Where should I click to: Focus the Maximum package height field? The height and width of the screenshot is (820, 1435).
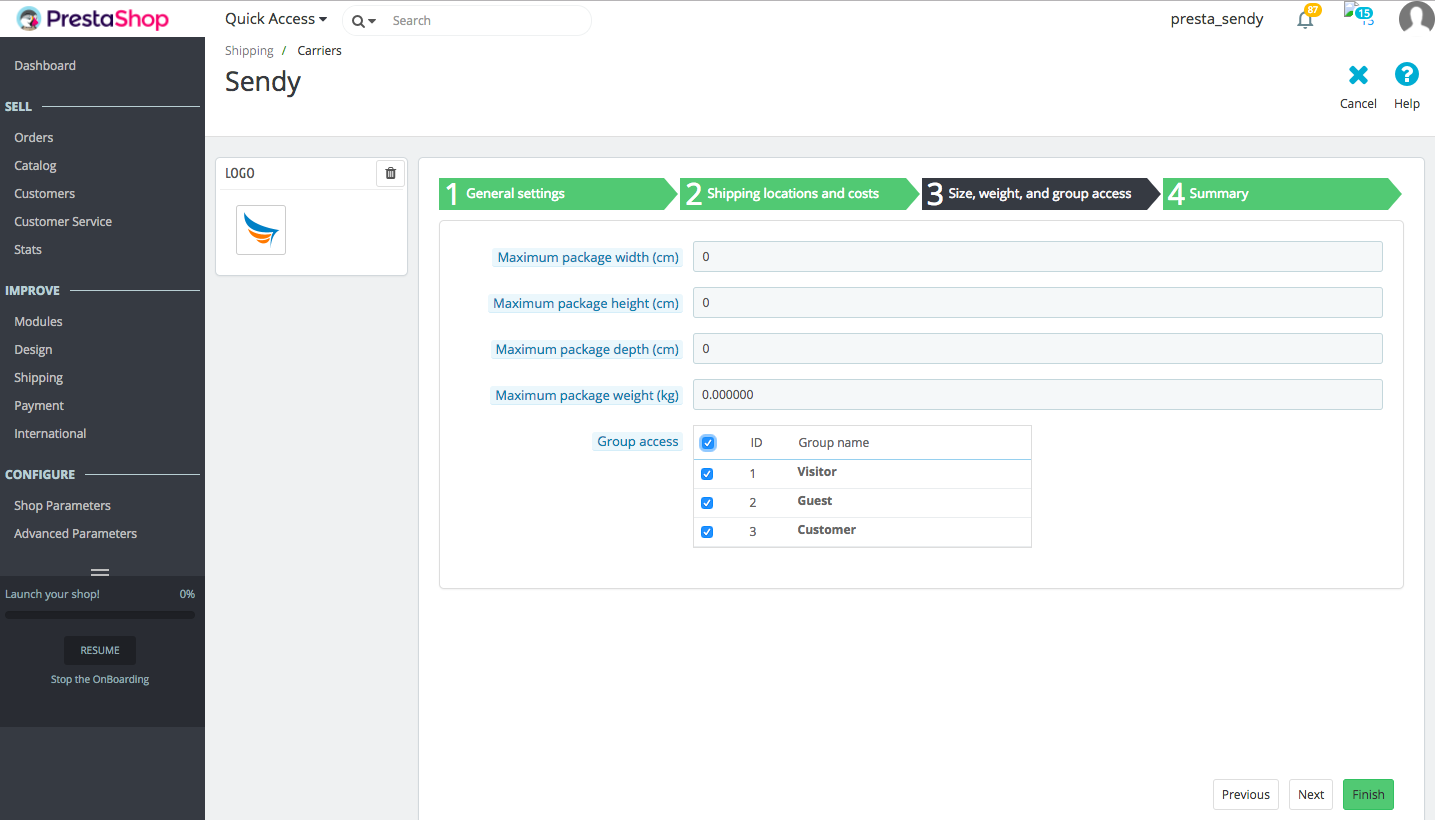(x=1037, y=303)
